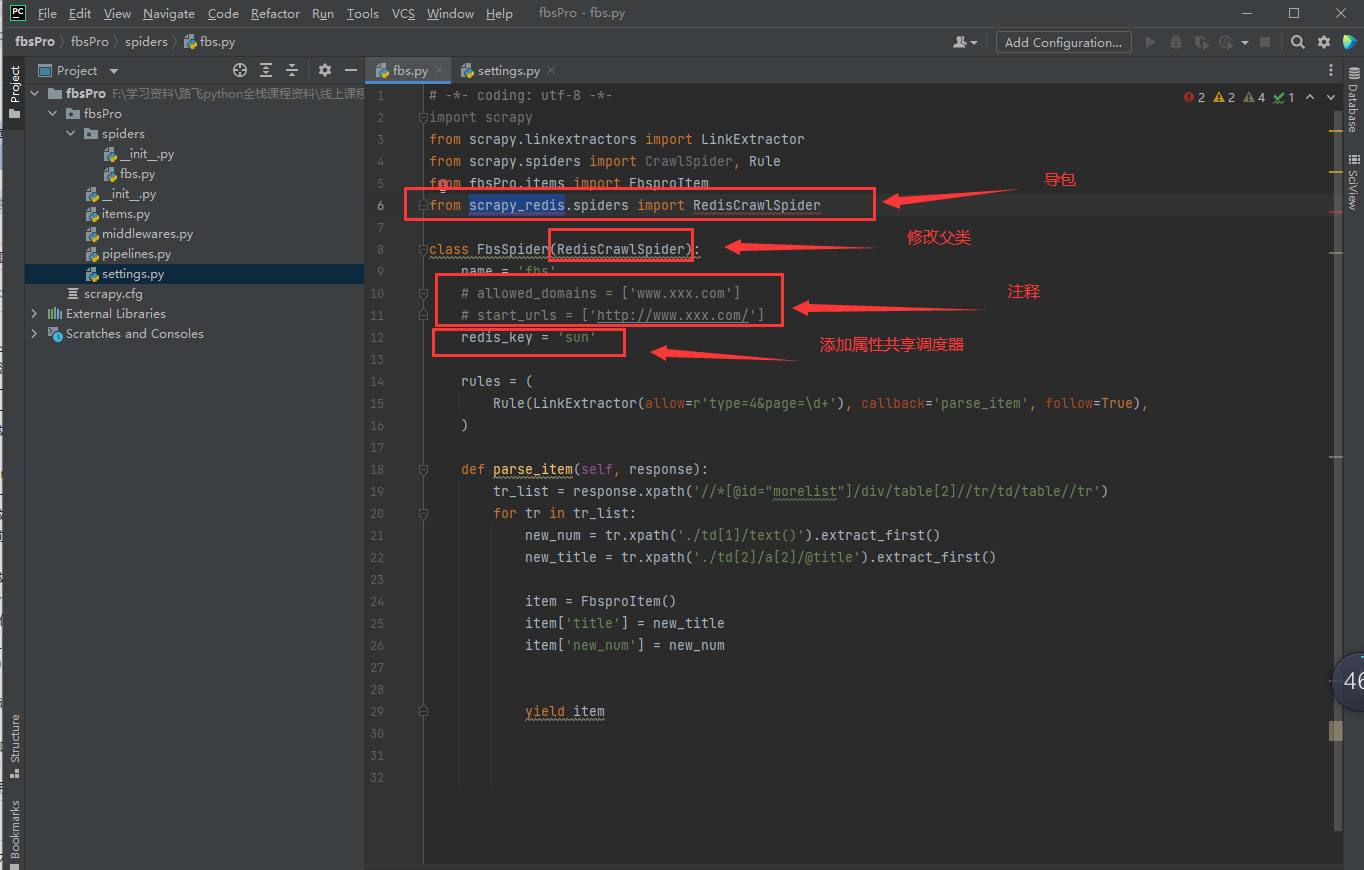Expand External Libraries node
Image resolution: width=1364 pixels, height=870 pixels.
34,314
